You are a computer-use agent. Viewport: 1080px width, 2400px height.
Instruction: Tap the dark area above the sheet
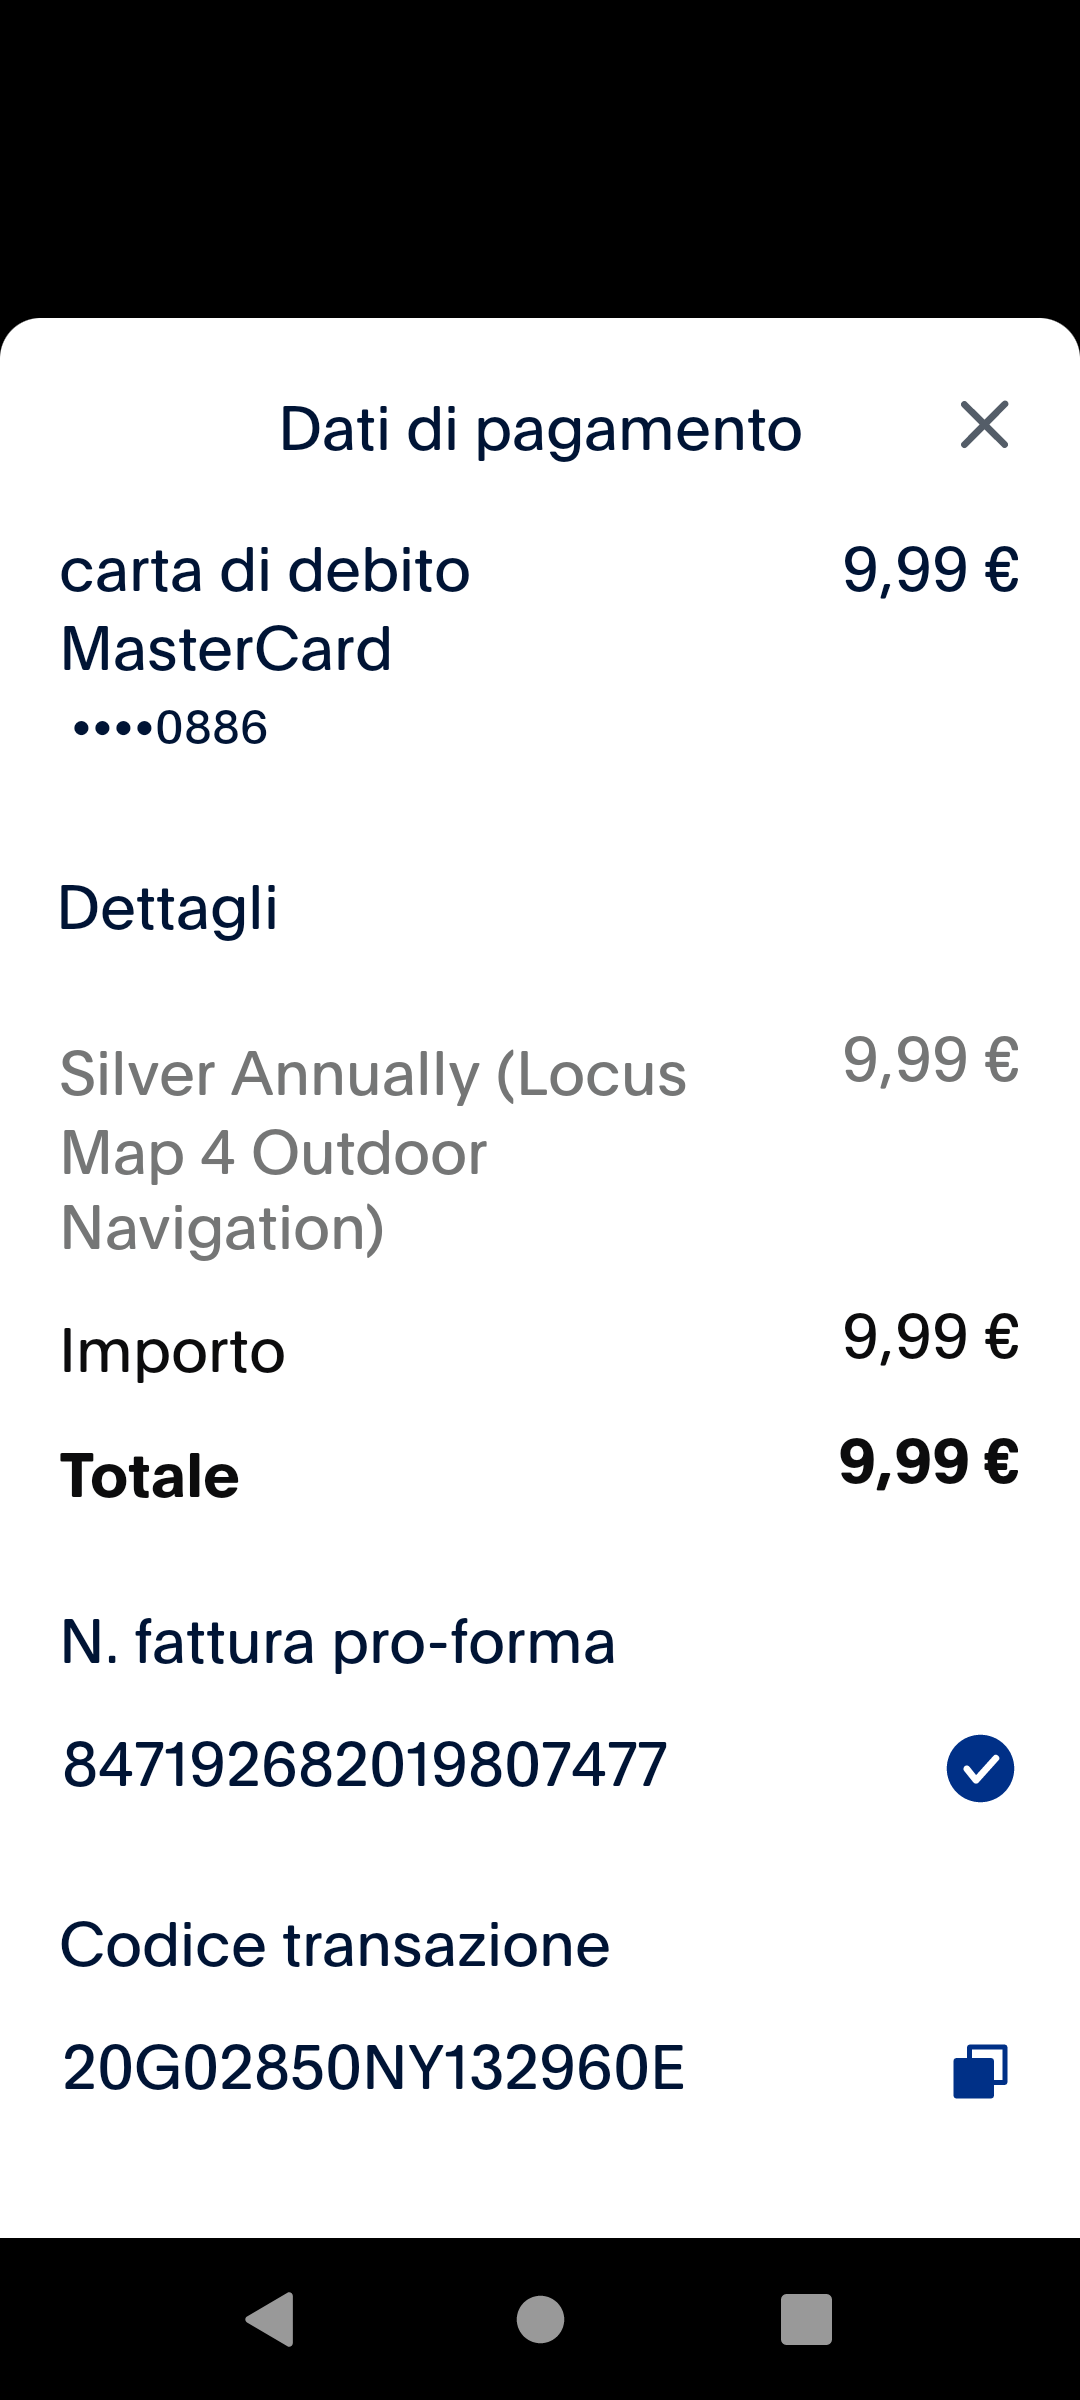(540, 160)
